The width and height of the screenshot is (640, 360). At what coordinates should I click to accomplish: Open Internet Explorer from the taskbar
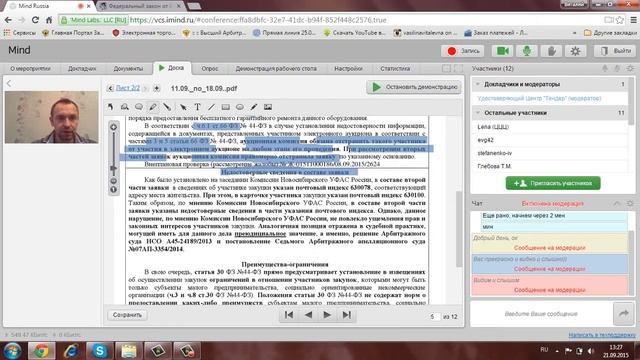(x=70, y=351)
